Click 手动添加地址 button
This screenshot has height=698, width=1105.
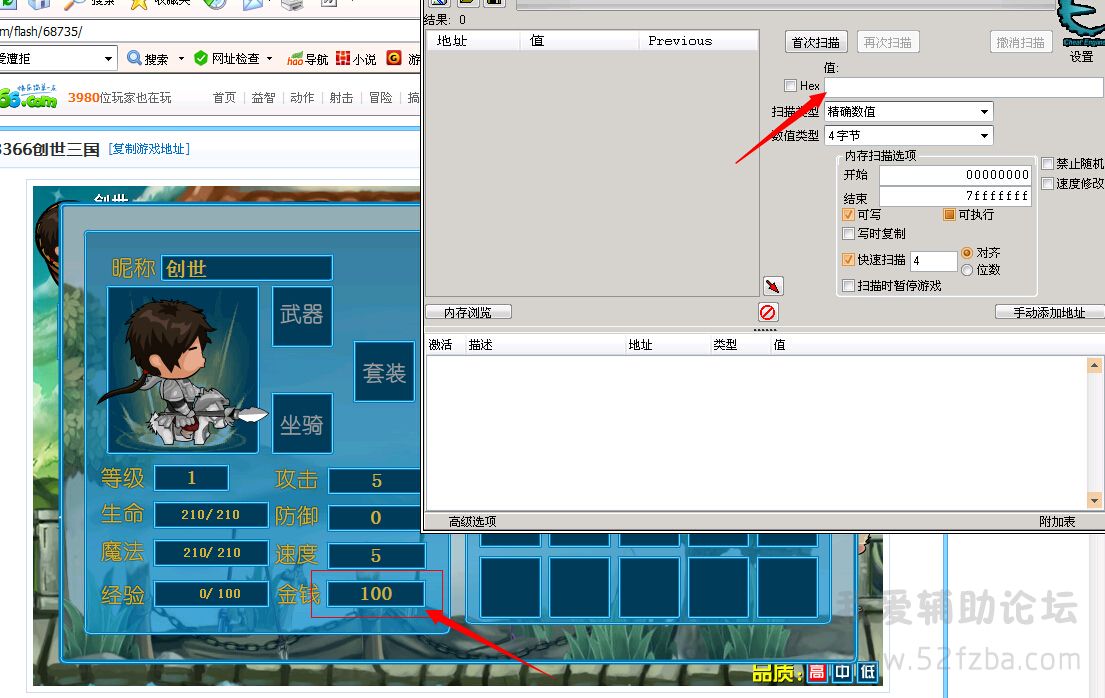1049,312
